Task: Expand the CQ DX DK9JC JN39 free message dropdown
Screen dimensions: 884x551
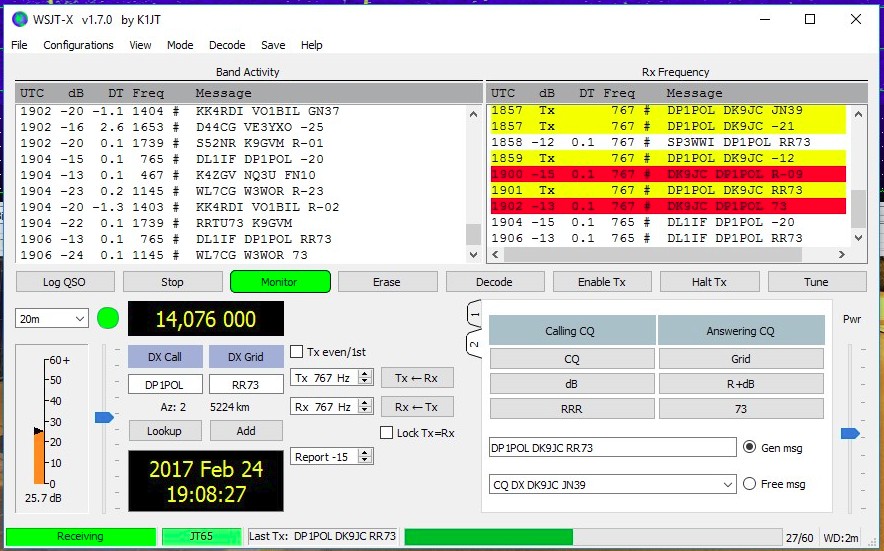Action: tap(727, 484)
